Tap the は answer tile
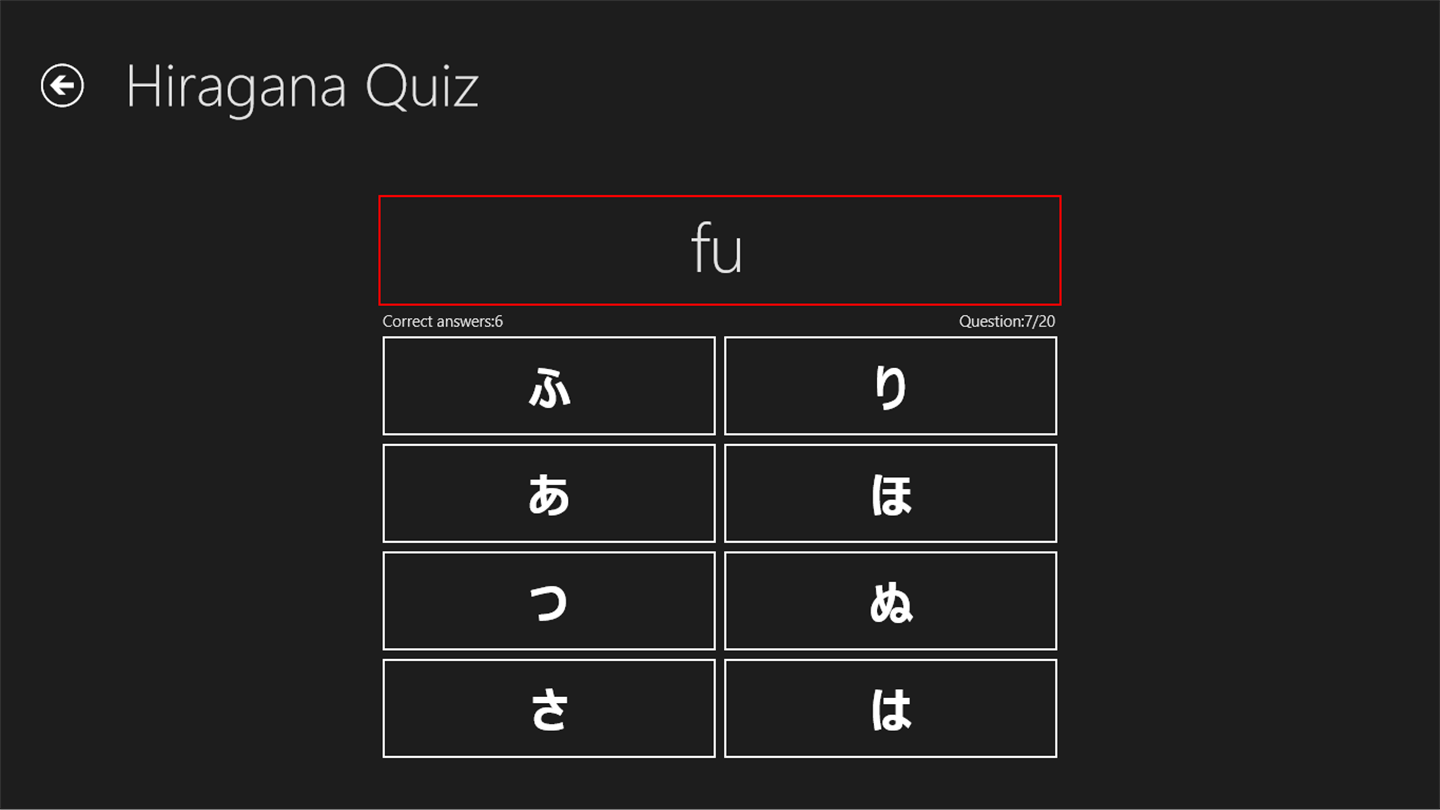The height and width of the screenshot is (810, 1440). pyautogui.click(x=890, y=708)
